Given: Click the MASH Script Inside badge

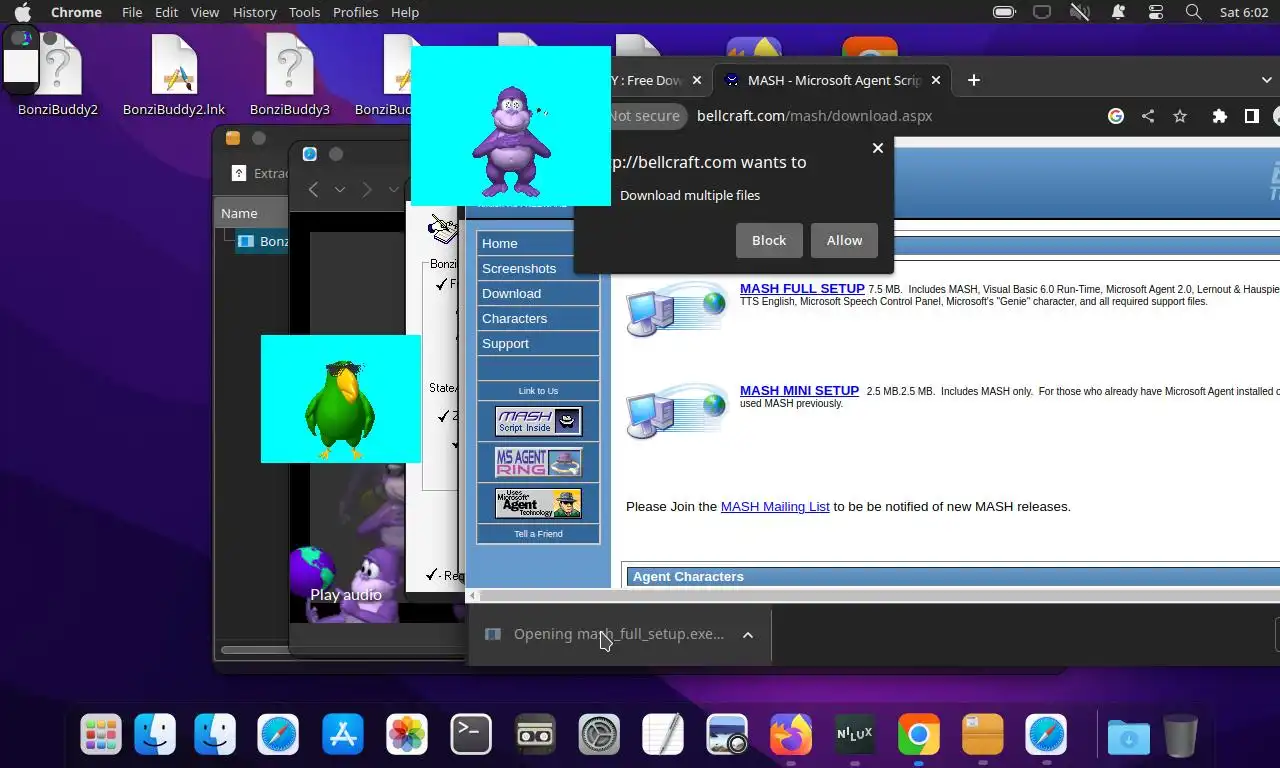Looking at the screenshot, I should pos(538,421).
